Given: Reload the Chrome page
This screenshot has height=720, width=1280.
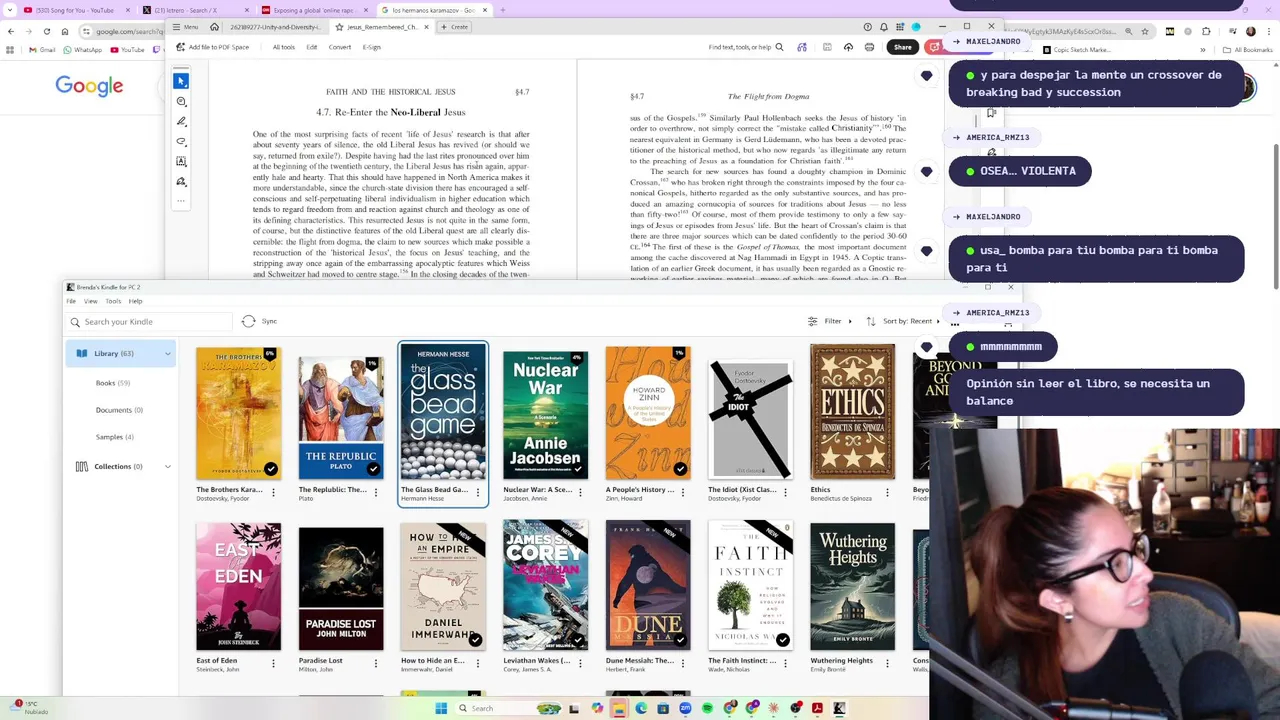Looking at the screenshot, I should tap(47, 31).
